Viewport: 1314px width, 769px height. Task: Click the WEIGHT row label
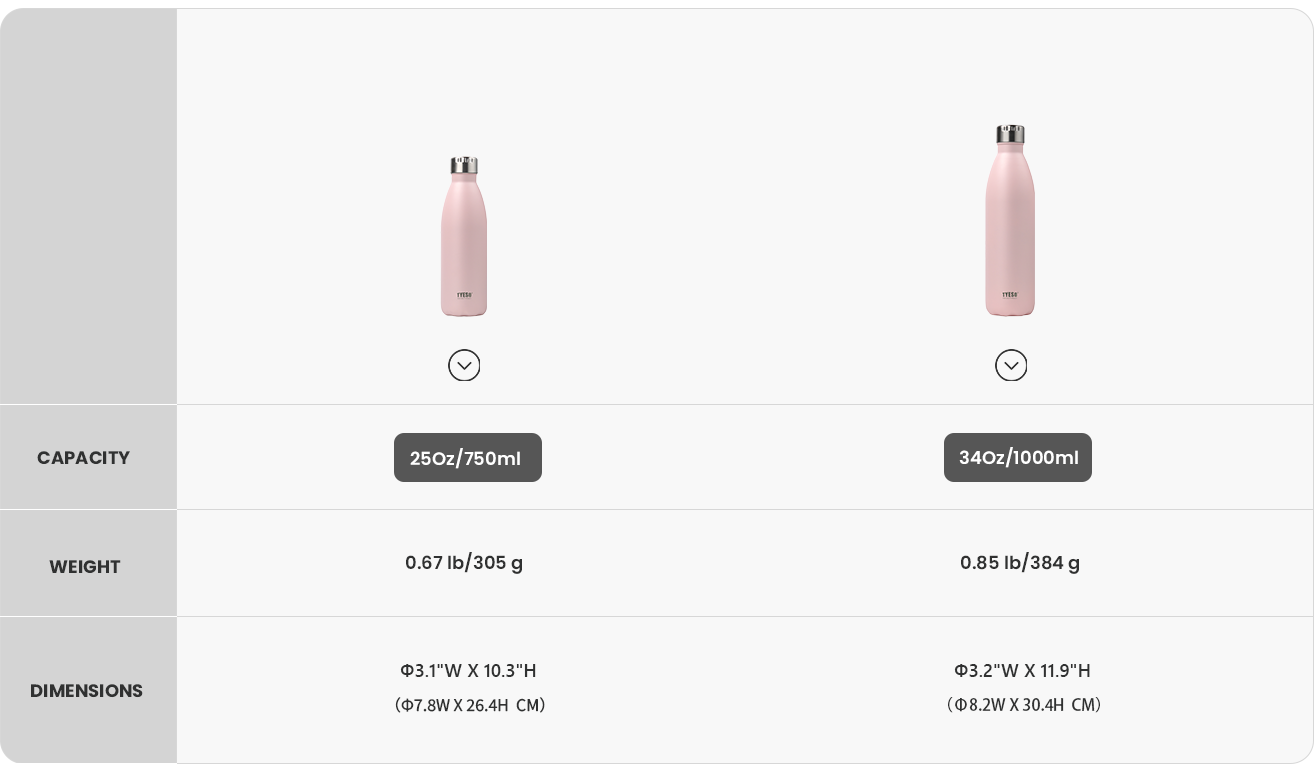click(85, 567)
